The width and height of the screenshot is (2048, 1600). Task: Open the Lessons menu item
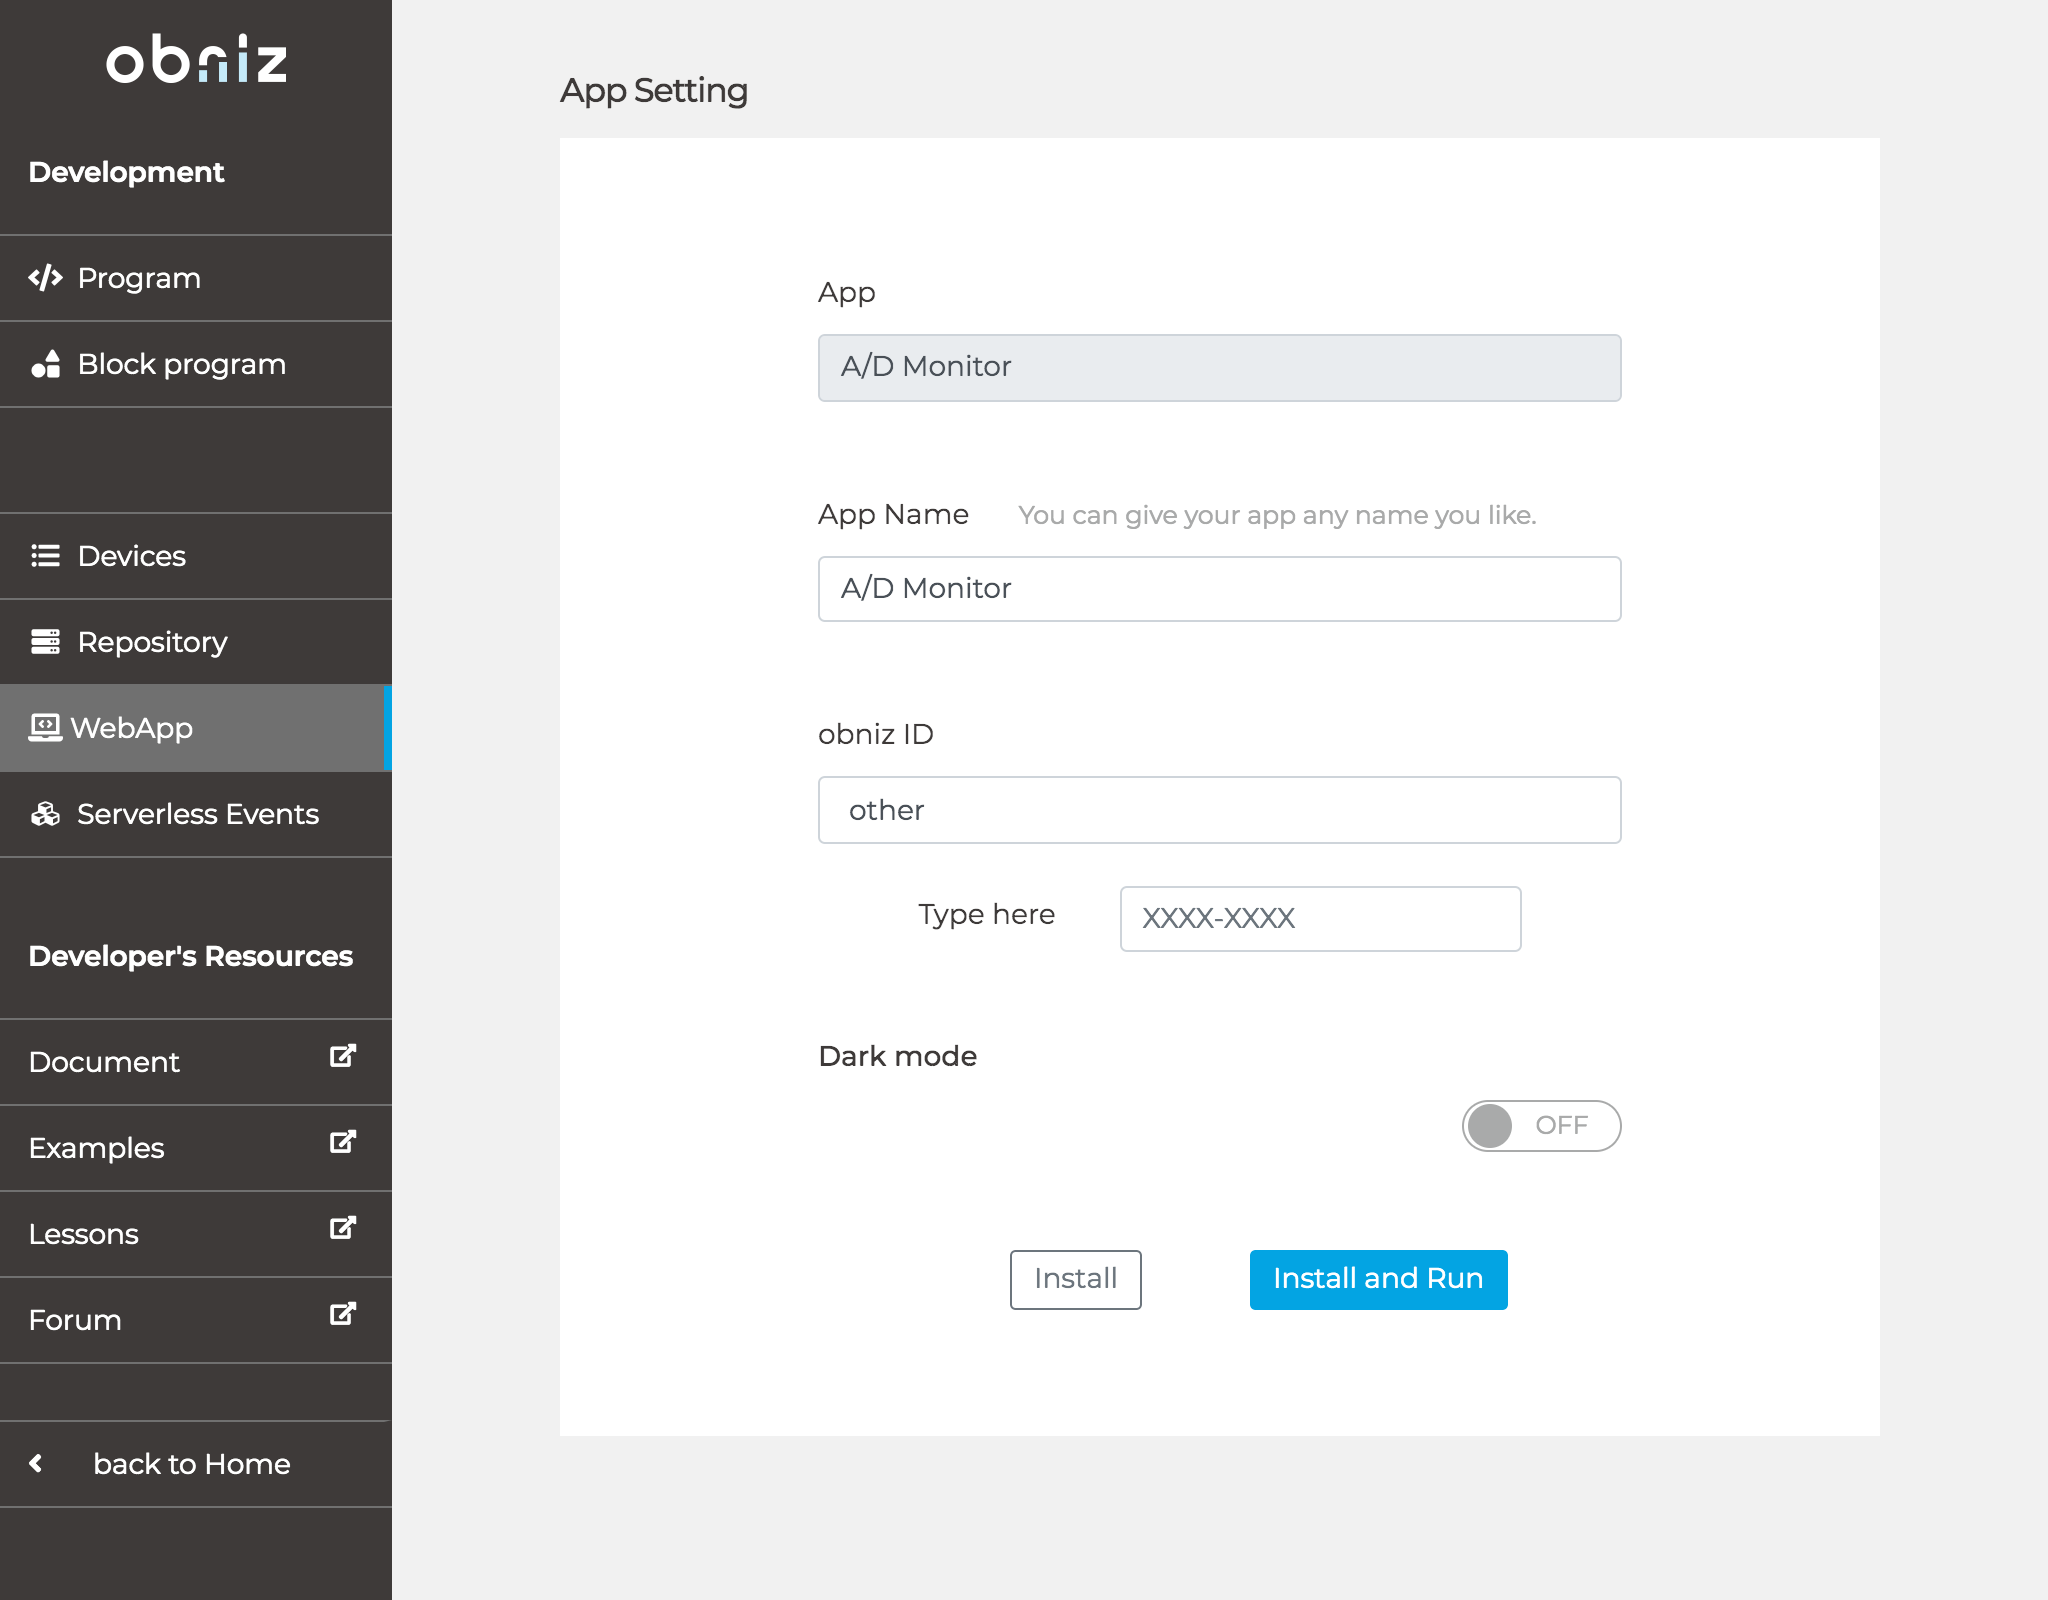tap(84, 1234)
